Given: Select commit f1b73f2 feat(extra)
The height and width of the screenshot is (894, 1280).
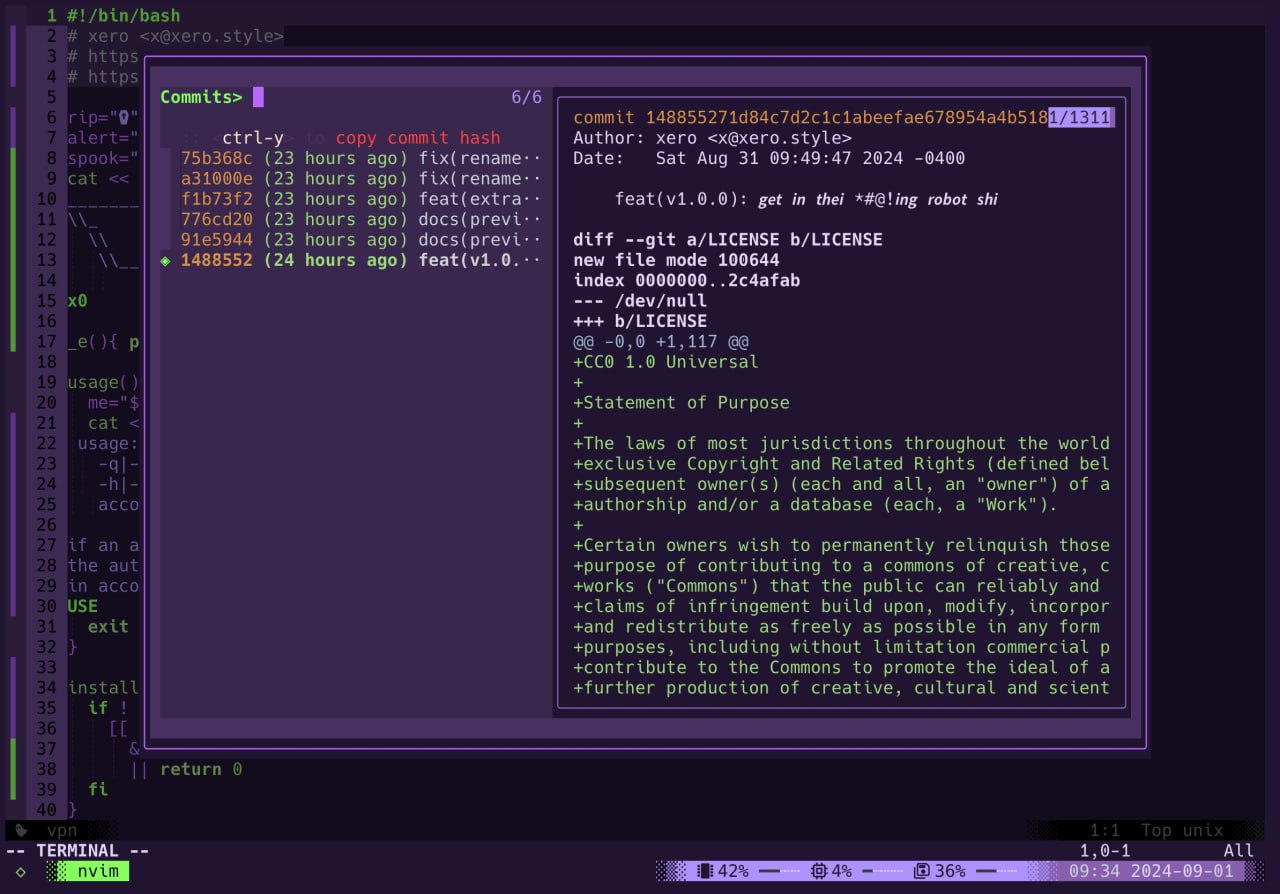Looking at the screenshot, I should (216, 199).
